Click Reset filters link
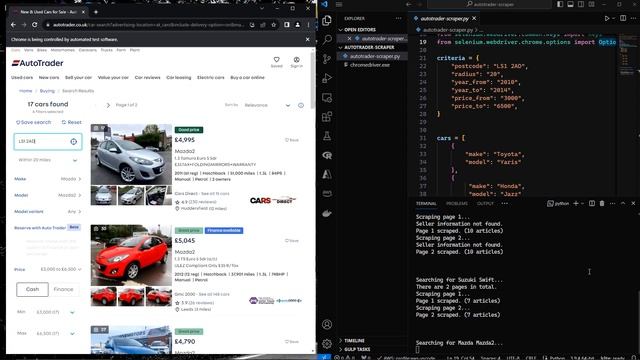 point(71,122)
